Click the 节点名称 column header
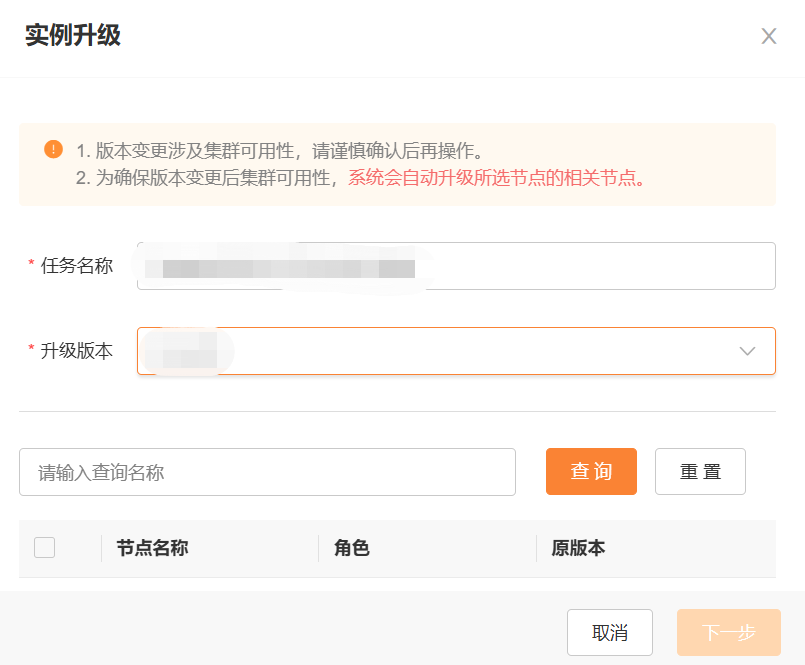Screen dimensions: 805x665 pyautogui.click(x=152, y=548)
